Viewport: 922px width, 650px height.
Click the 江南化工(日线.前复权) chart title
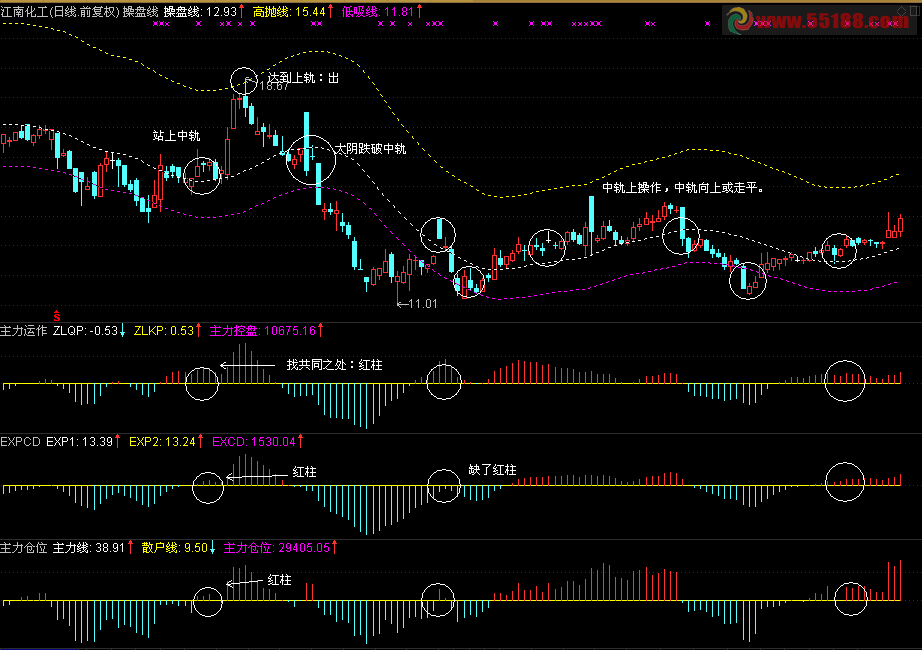[x=60, y=11]
